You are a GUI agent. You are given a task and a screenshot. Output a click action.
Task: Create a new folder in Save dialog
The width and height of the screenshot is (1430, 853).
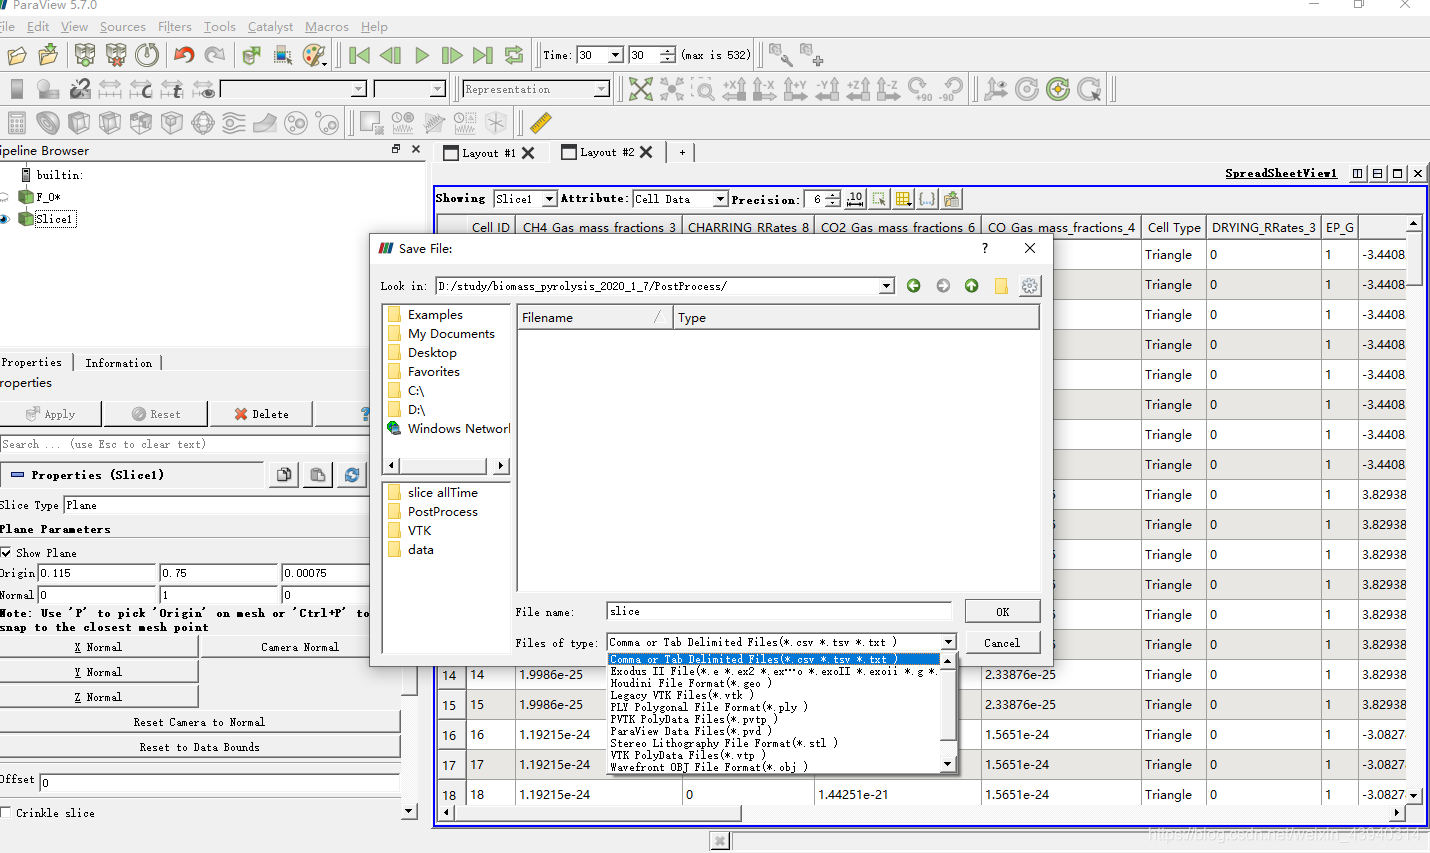point(1001,286)
